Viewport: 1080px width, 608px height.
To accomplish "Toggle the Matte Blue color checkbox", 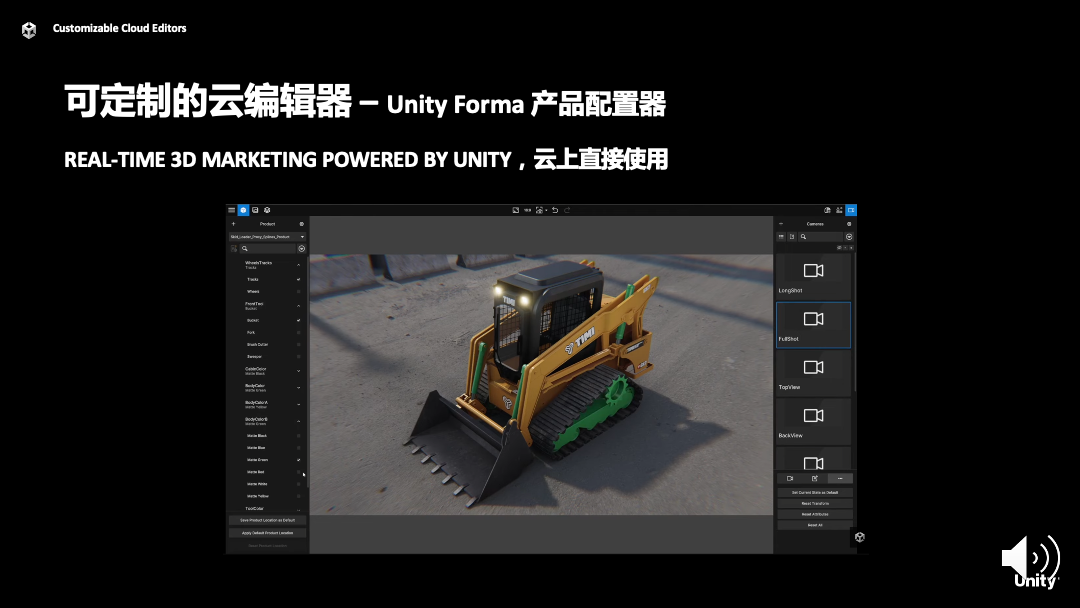I will (298, 448).
